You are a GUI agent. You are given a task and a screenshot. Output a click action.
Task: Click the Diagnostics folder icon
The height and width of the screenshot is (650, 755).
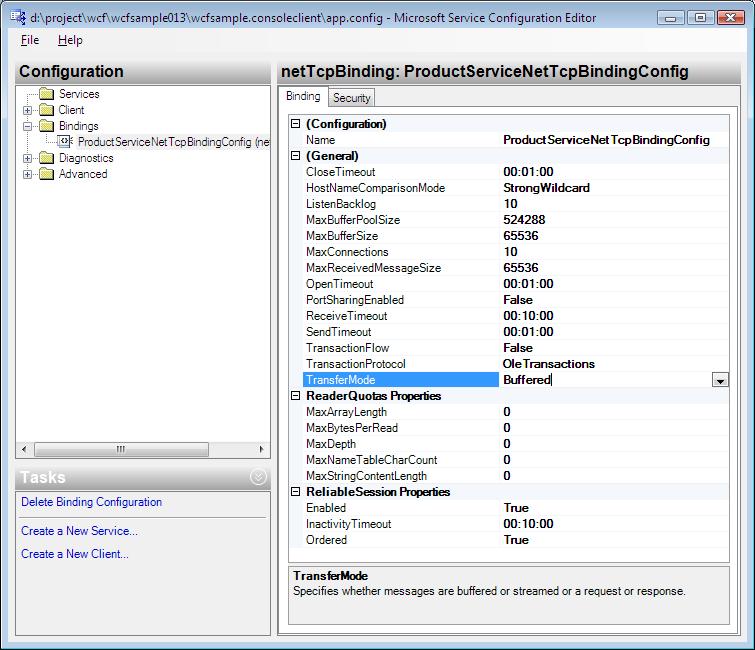coord(46,158)
